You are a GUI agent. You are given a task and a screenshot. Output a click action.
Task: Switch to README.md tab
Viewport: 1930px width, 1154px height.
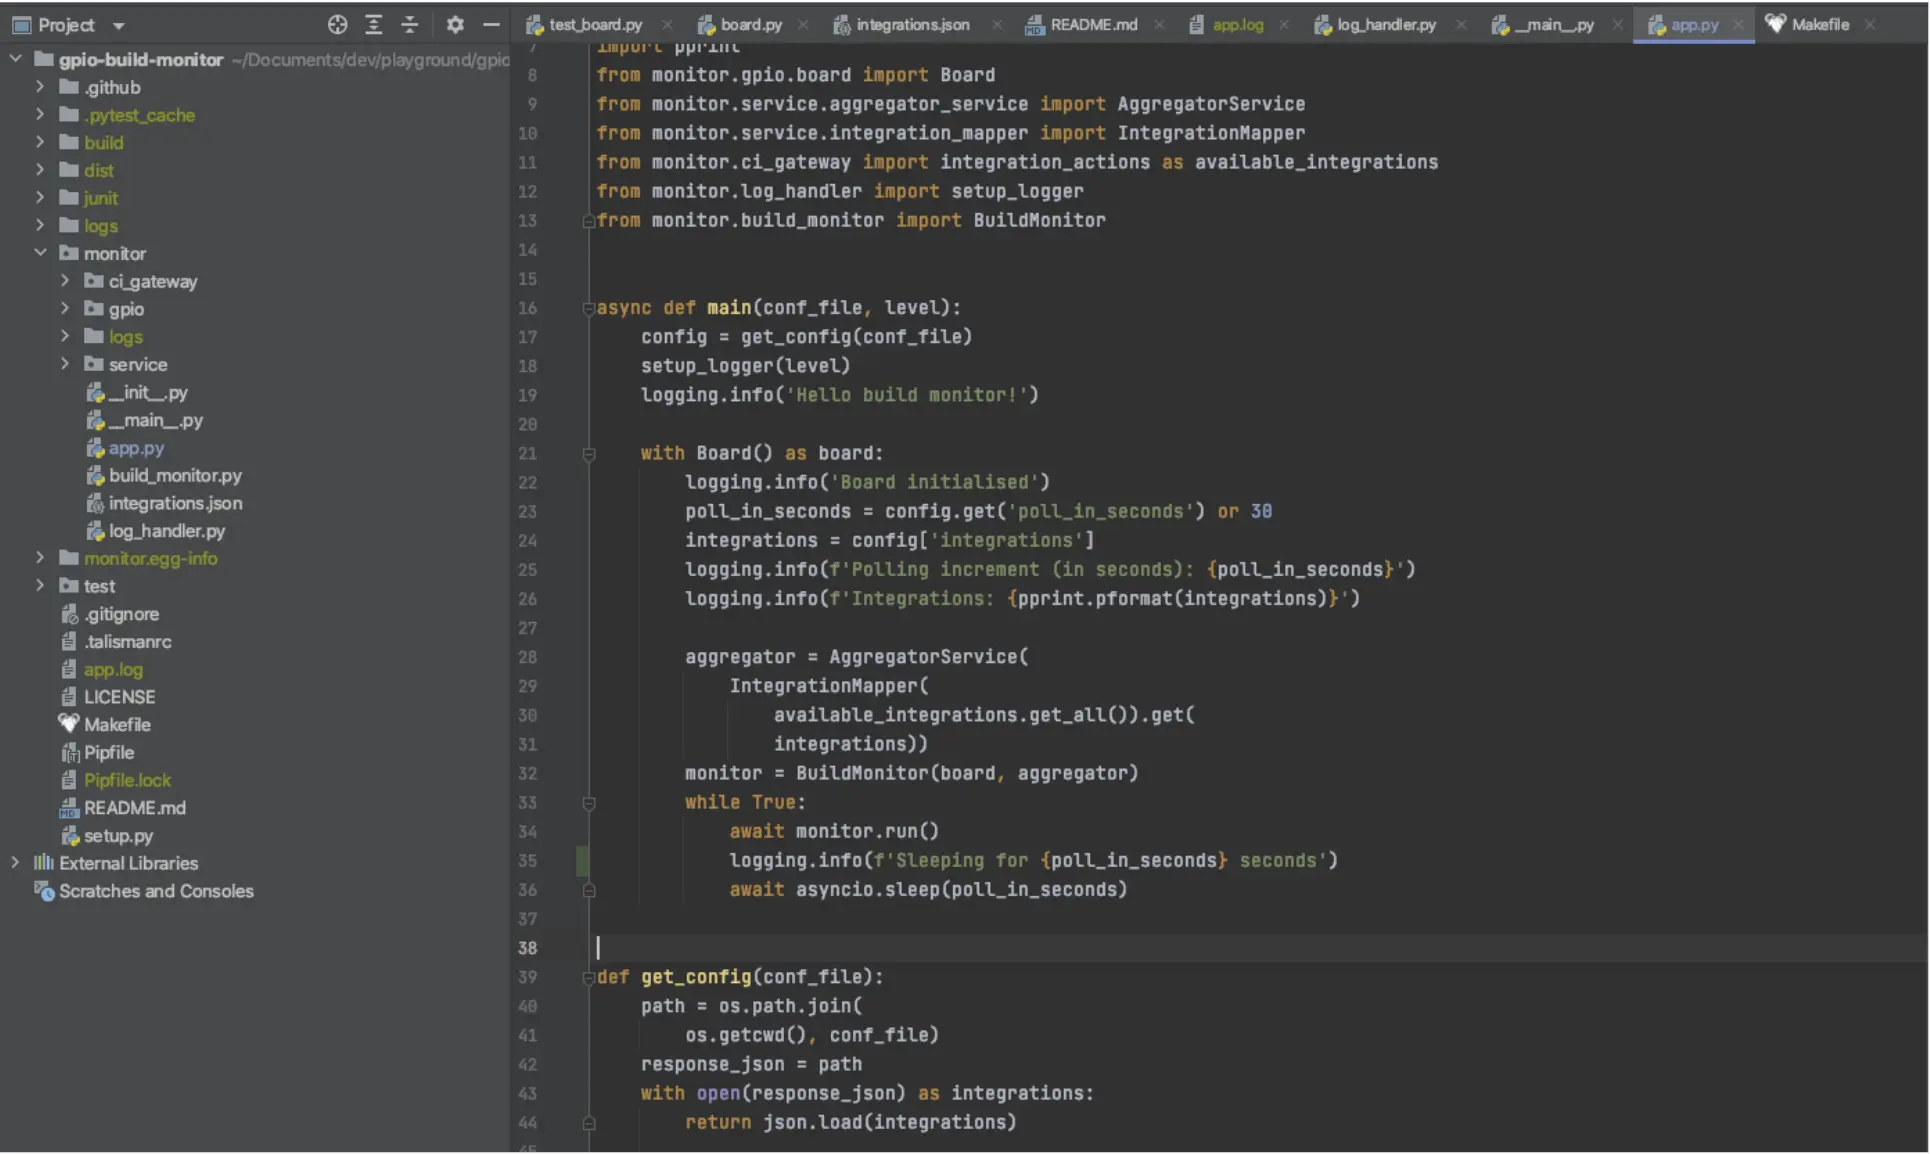(x=1093, y=25)
